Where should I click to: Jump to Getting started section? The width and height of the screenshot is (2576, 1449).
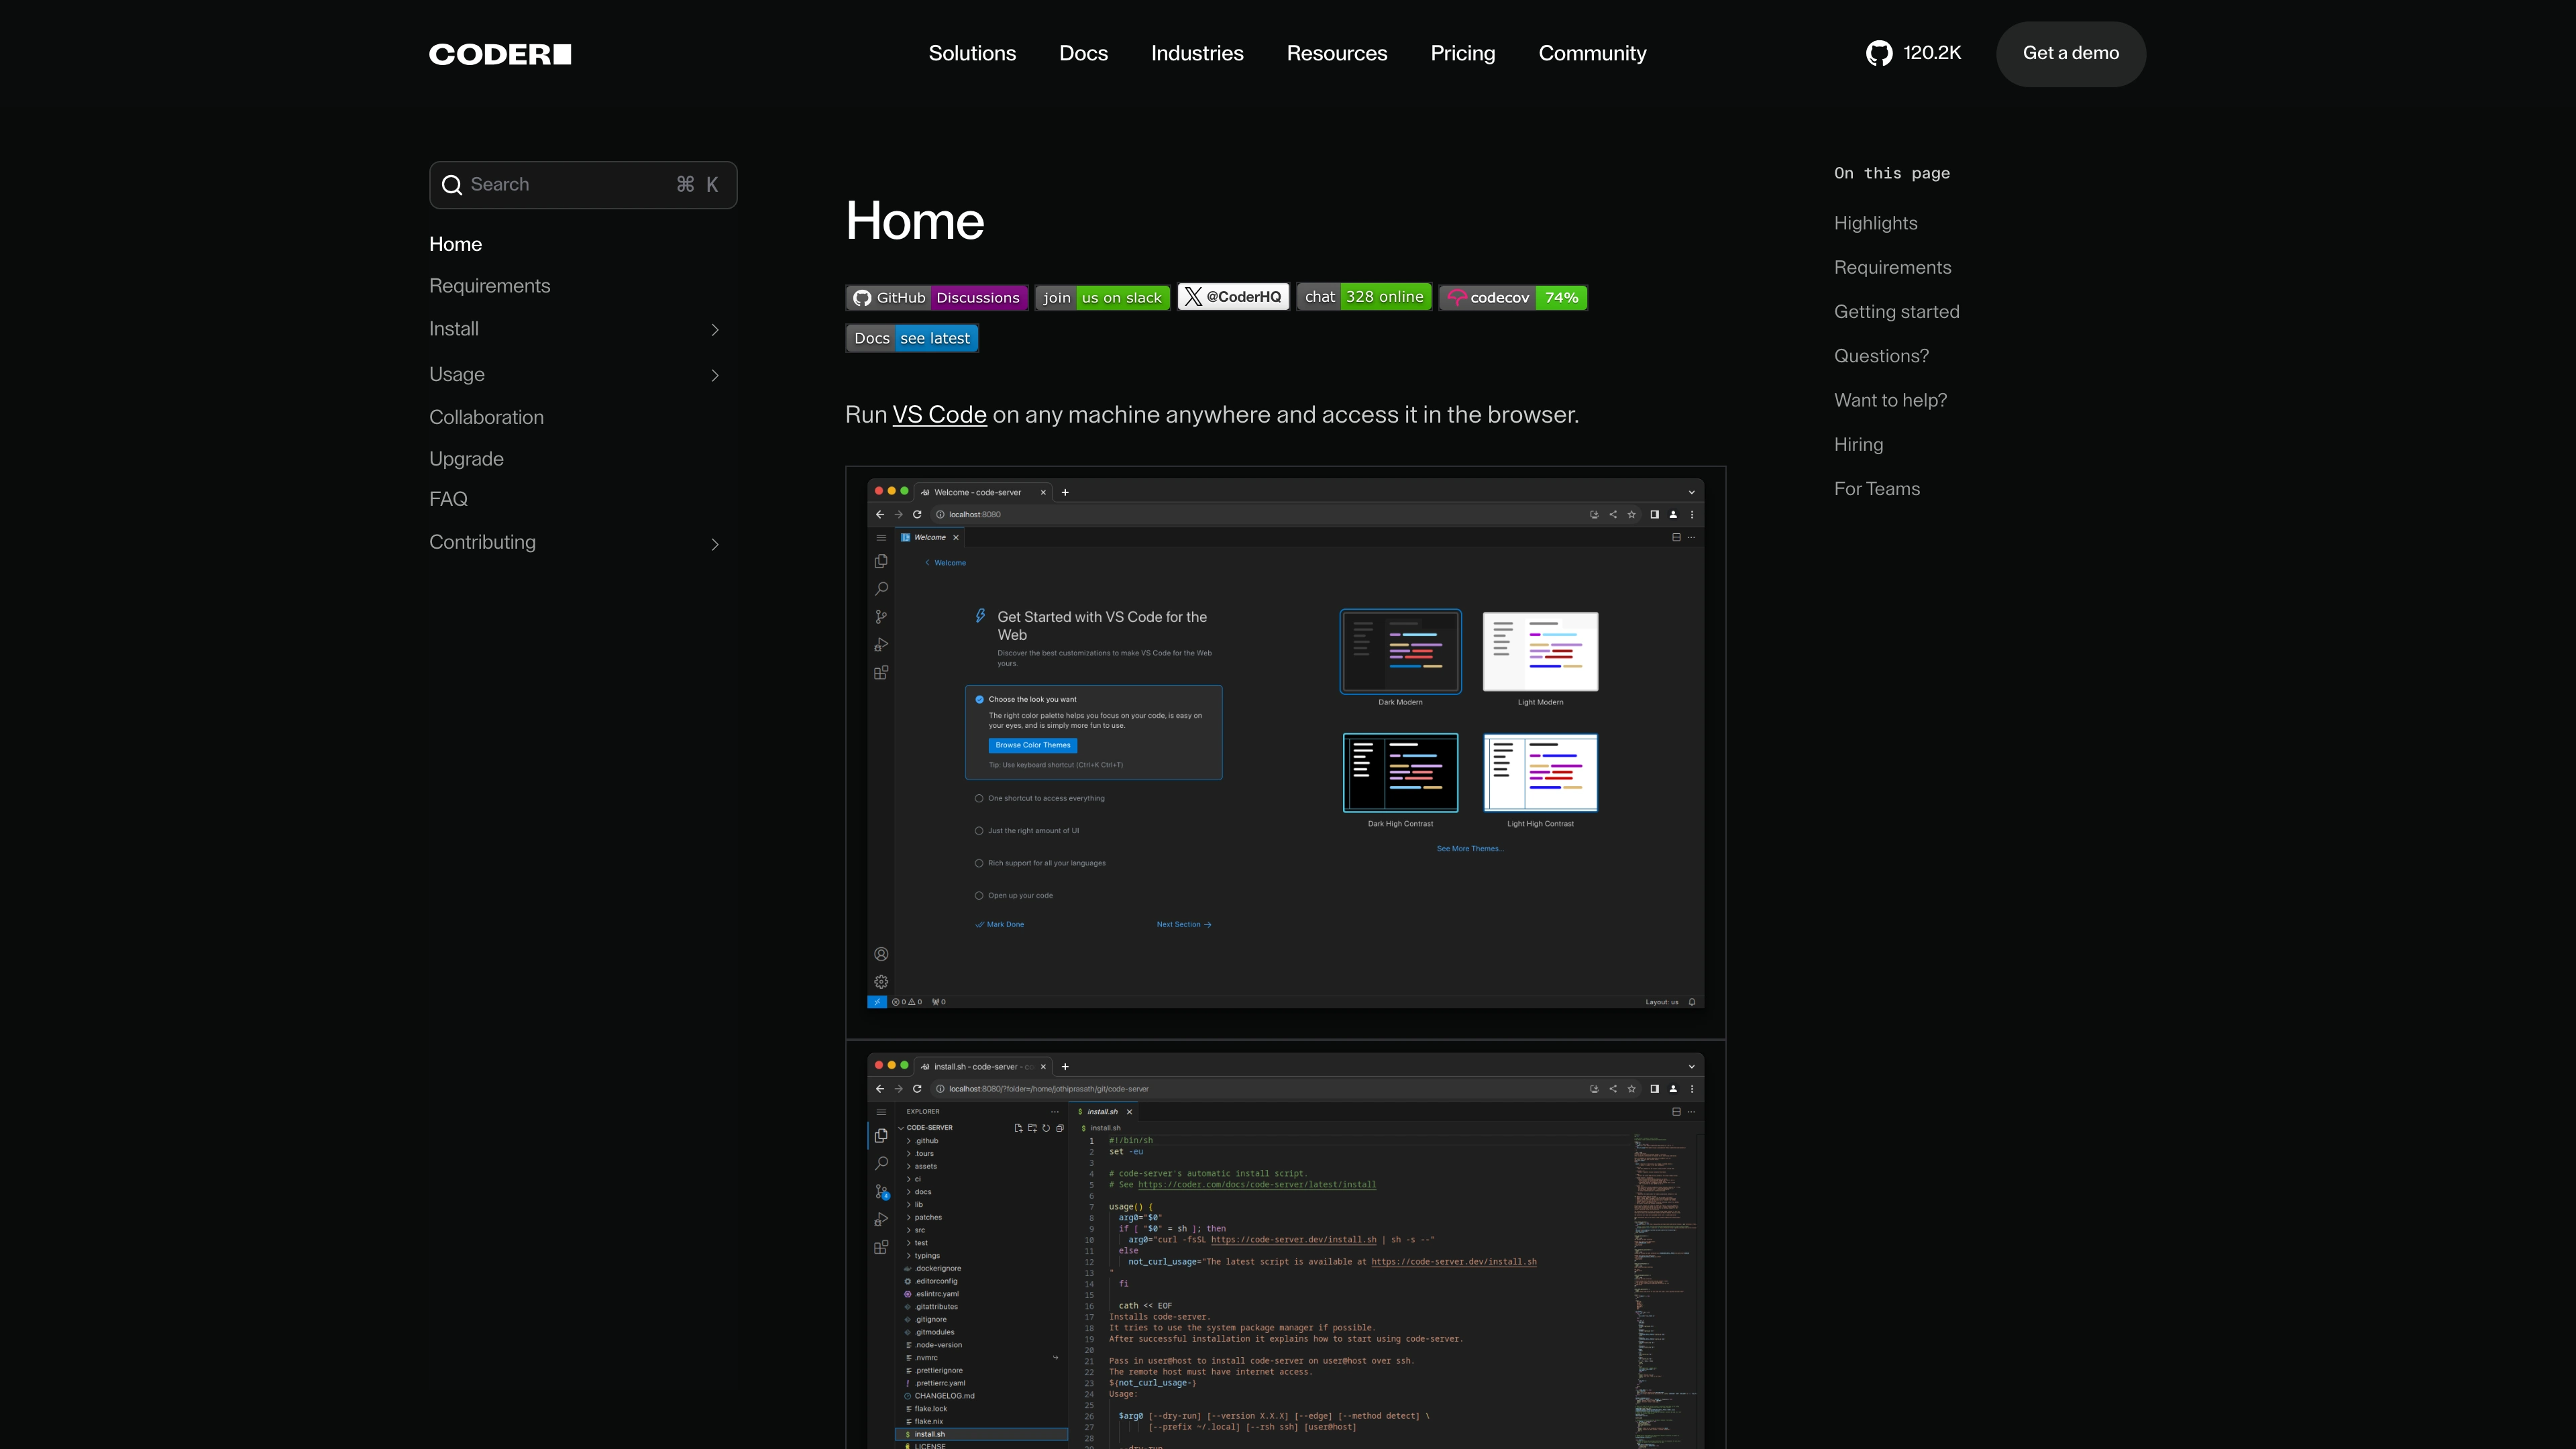pos(1897,312)
